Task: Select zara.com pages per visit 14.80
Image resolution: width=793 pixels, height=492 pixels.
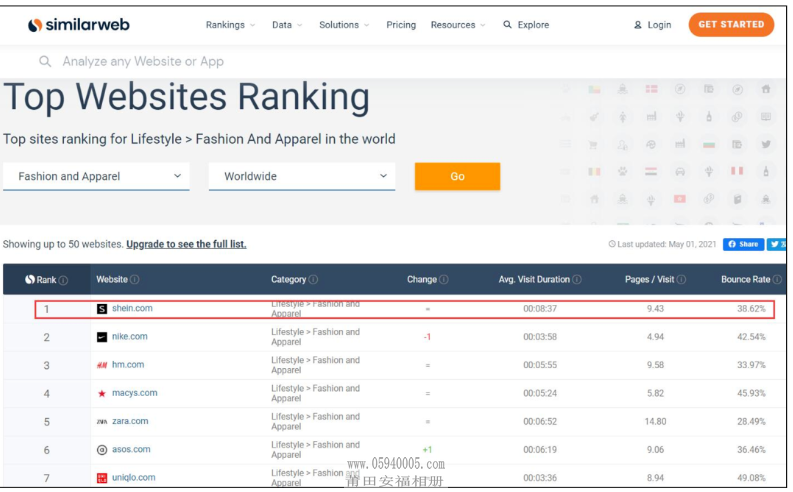Action: 655,421
